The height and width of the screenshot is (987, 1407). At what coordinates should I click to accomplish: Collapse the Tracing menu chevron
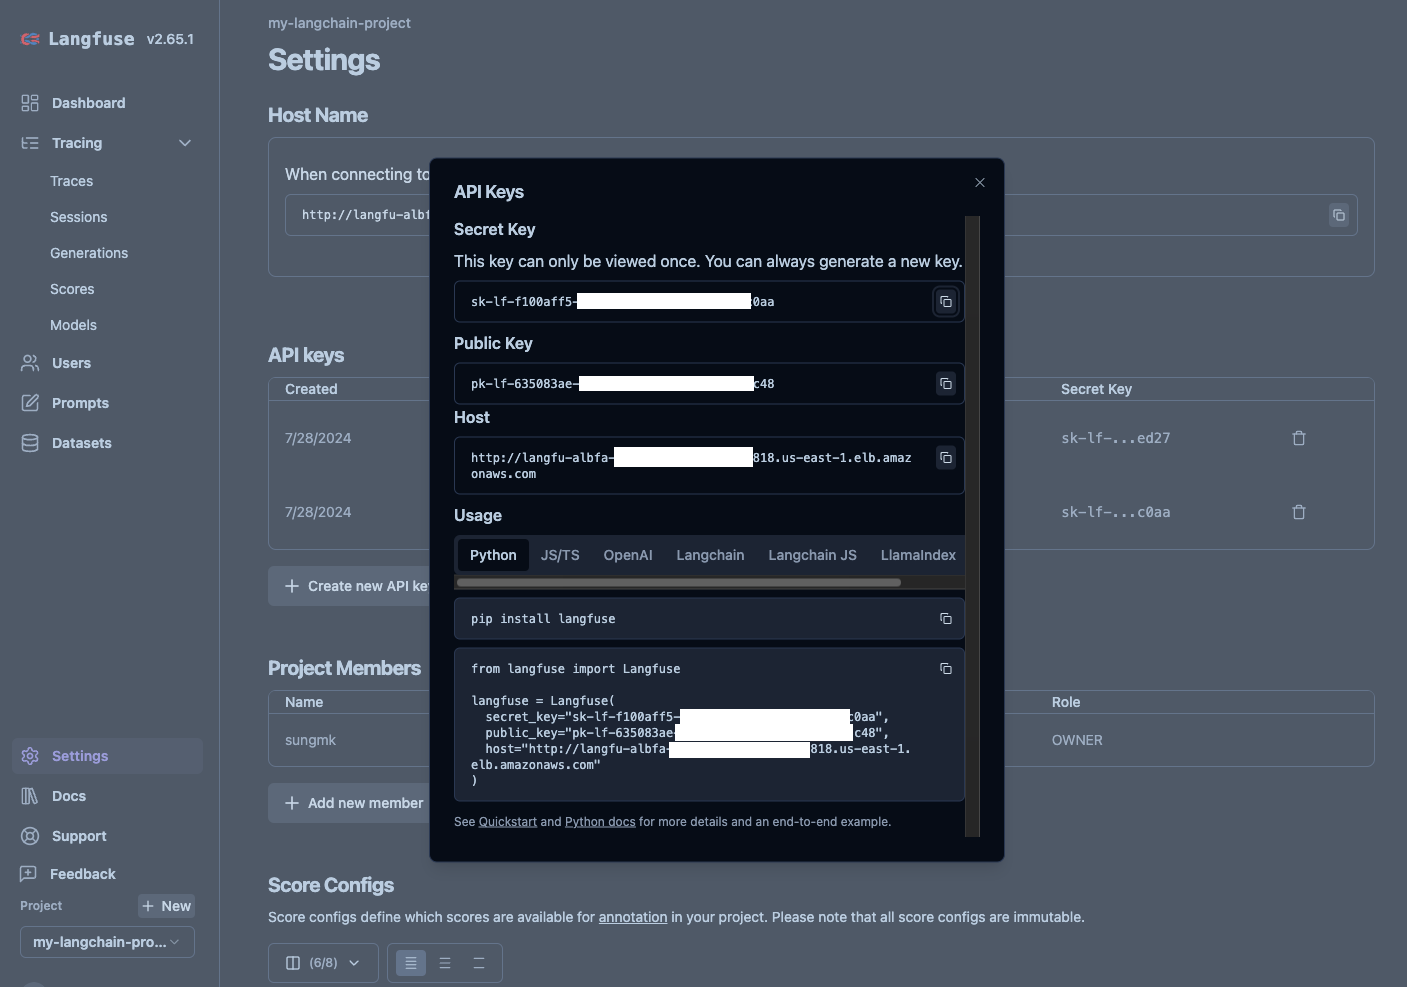tap(185, 143)
